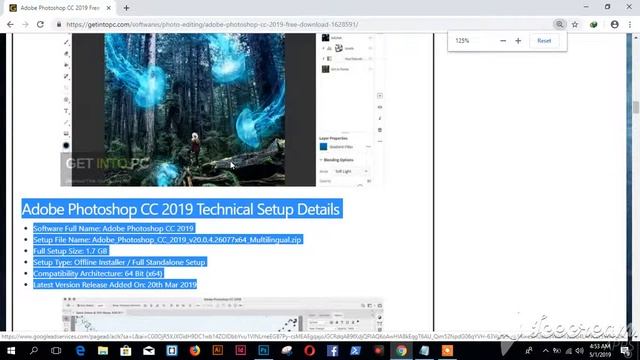
Task: Select the Adobe Photoshop CC 2019 Free tab
Action: point(60,8)
